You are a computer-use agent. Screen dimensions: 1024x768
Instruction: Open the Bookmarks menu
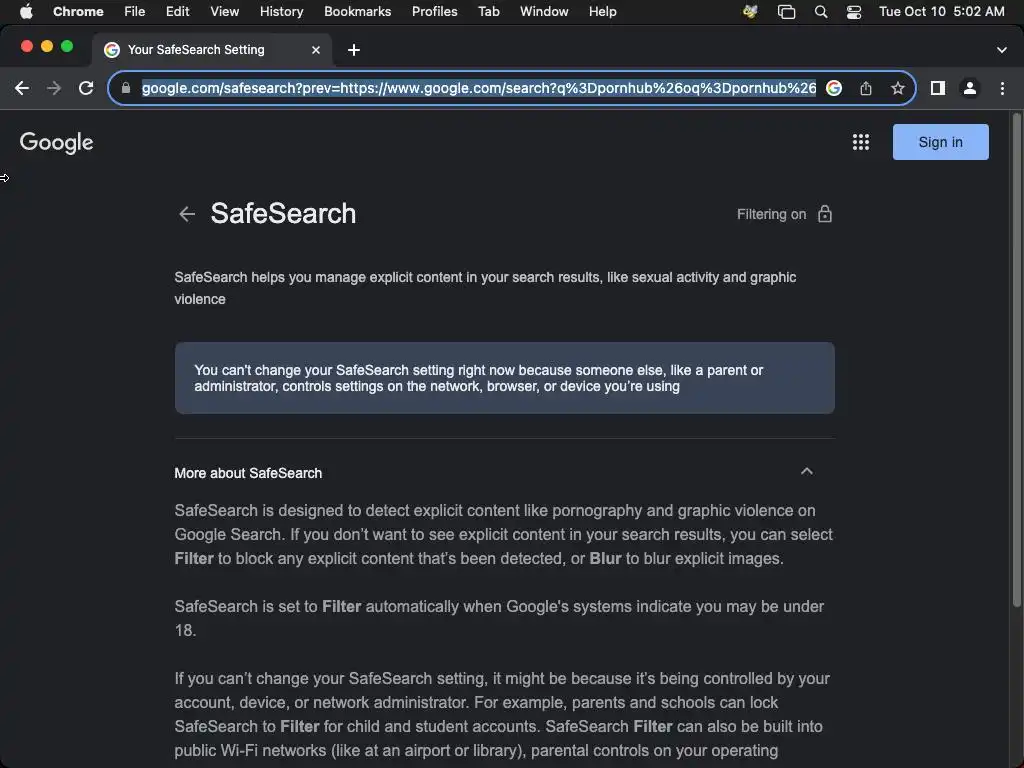[357, 12]
